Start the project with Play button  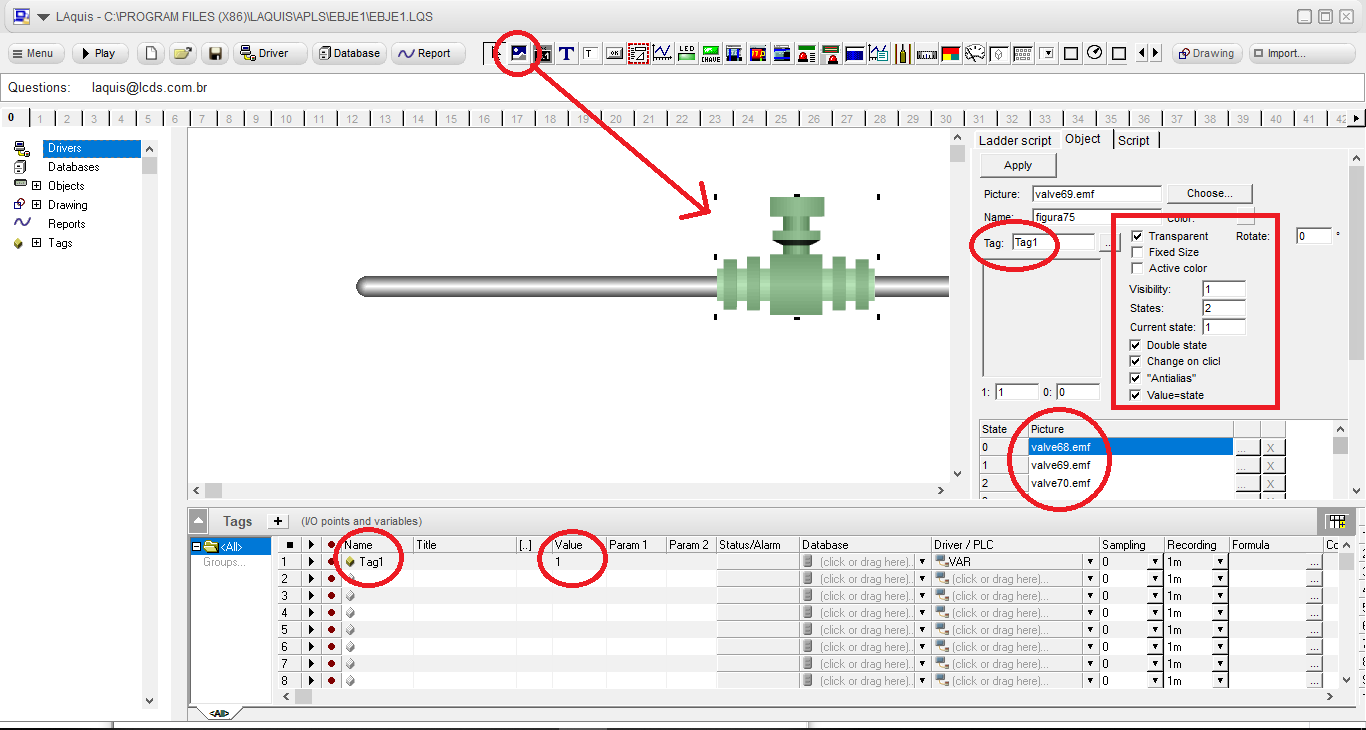(x=98, y=53)
